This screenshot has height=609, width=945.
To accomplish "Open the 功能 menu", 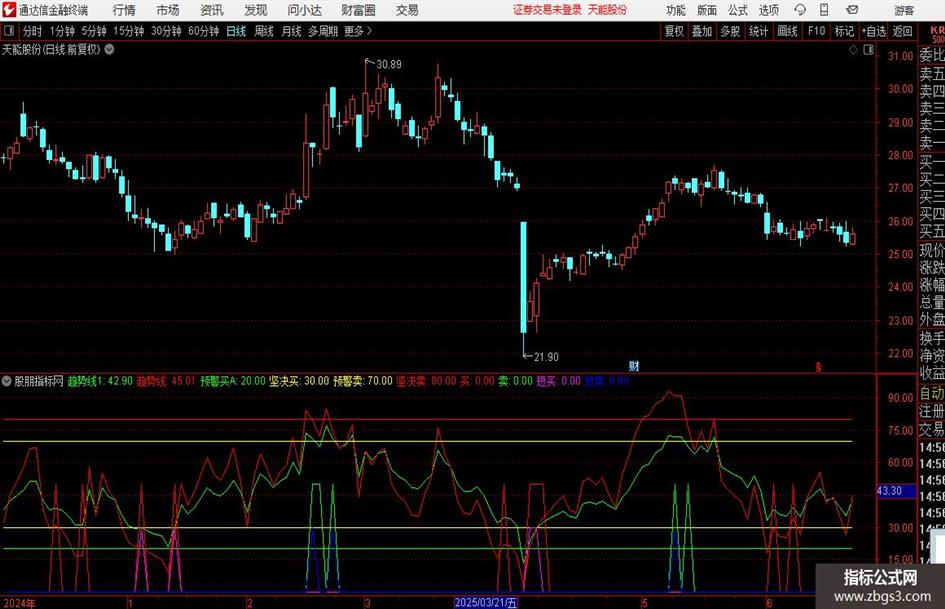I will coord(676,10).
